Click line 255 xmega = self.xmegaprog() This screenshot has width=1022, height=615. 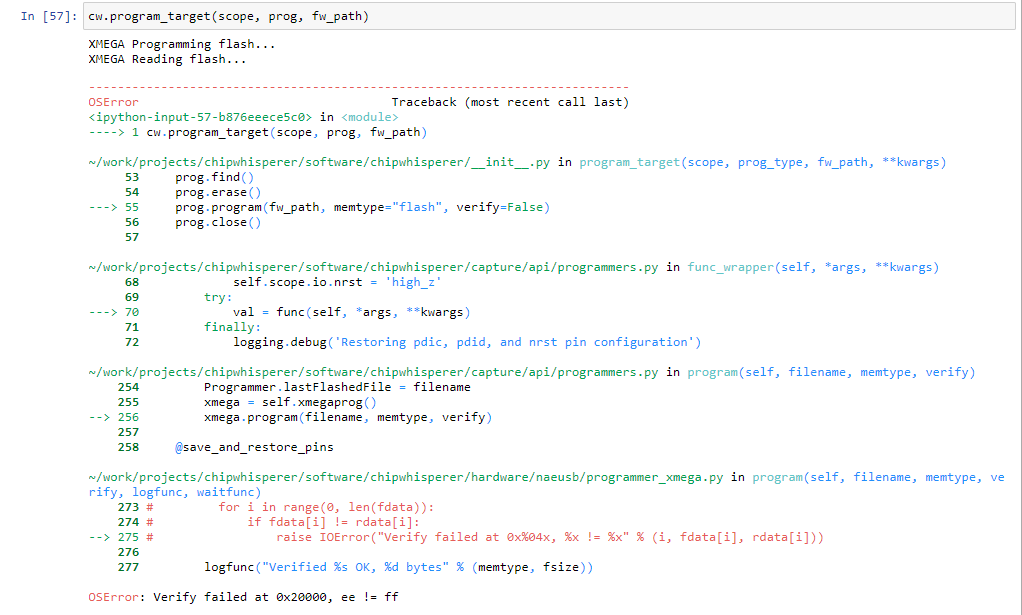[290, 402]
